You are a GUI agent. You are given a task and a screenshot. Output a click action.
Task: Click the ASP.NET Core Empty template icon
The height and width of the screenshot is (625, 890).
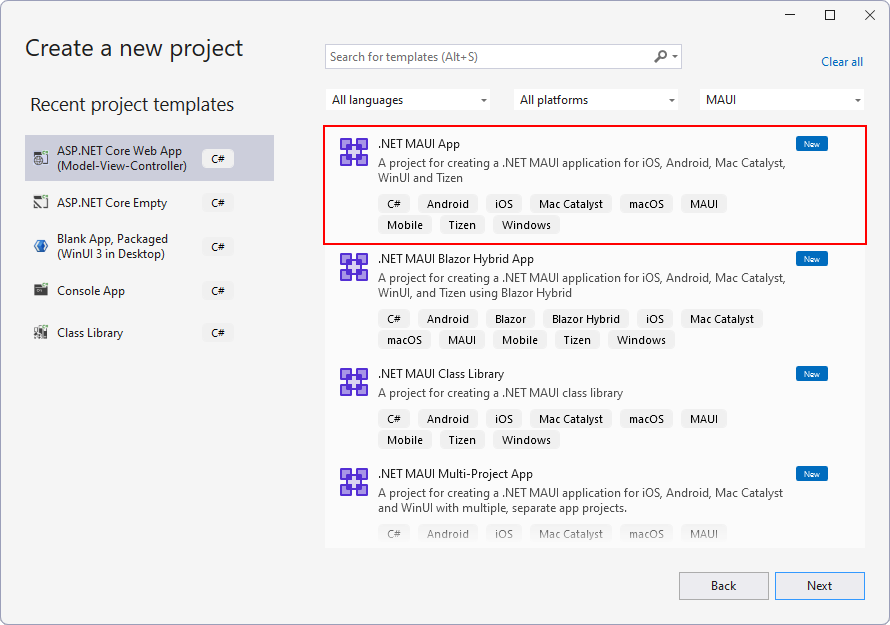40,202
